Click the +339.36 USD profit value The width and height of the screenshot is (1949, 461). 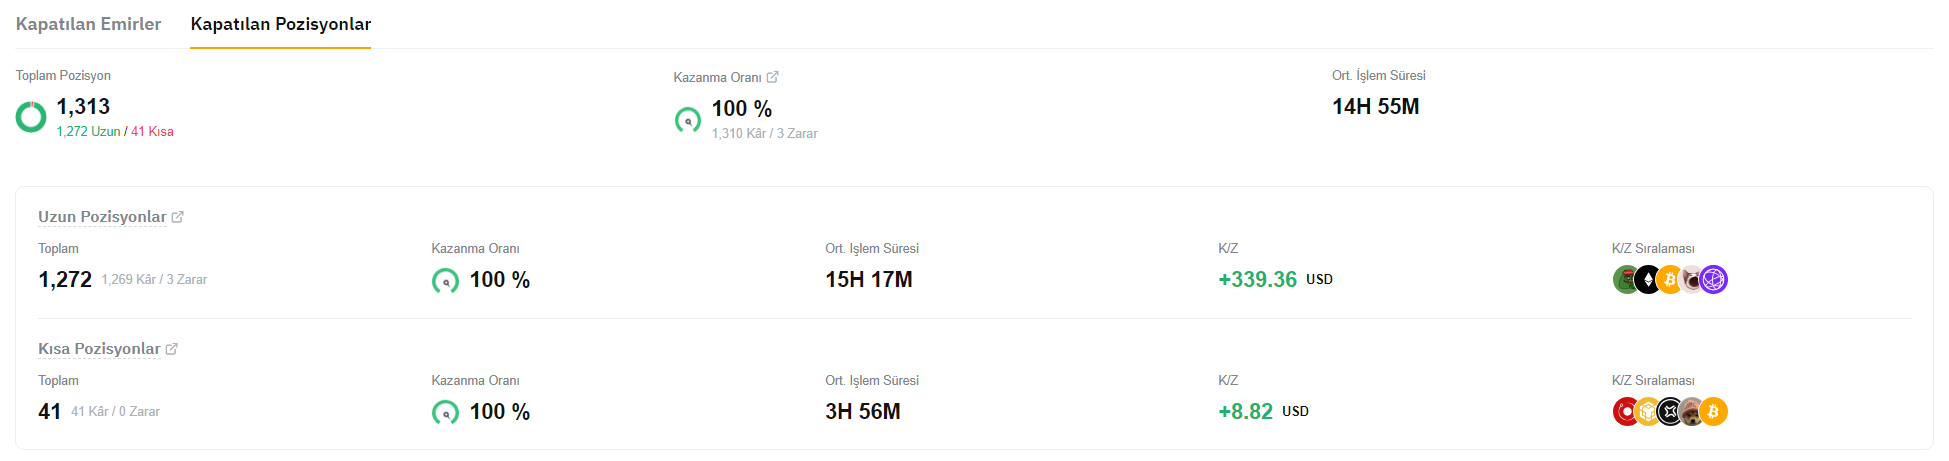click(x=1275, y=280)
